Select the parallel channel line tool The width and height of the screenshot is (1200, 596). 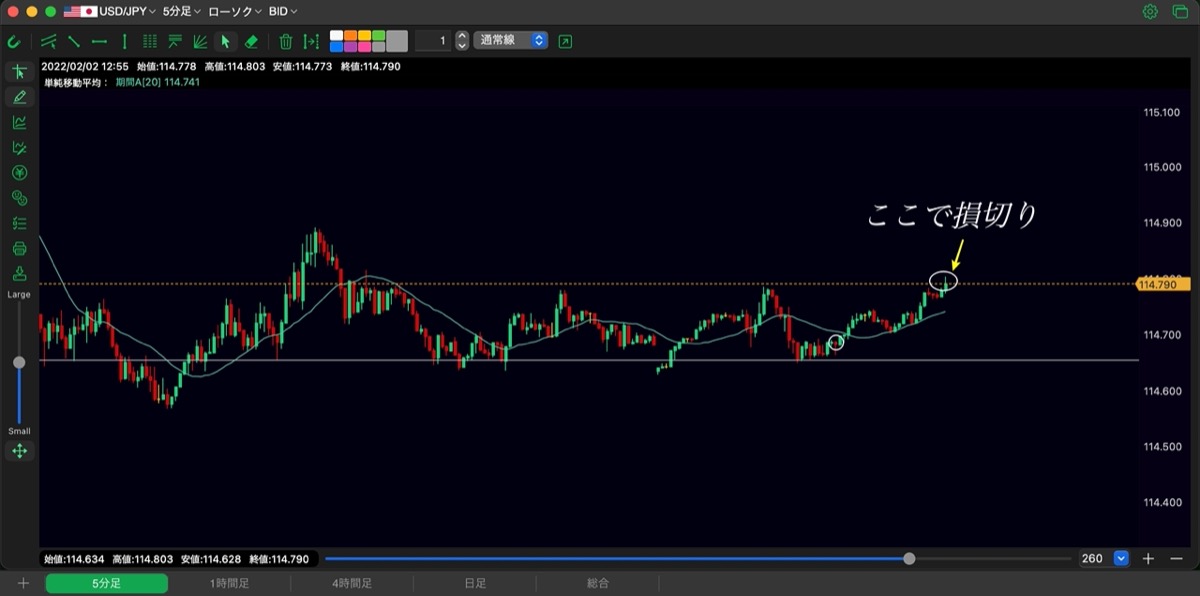click(49, 42)
